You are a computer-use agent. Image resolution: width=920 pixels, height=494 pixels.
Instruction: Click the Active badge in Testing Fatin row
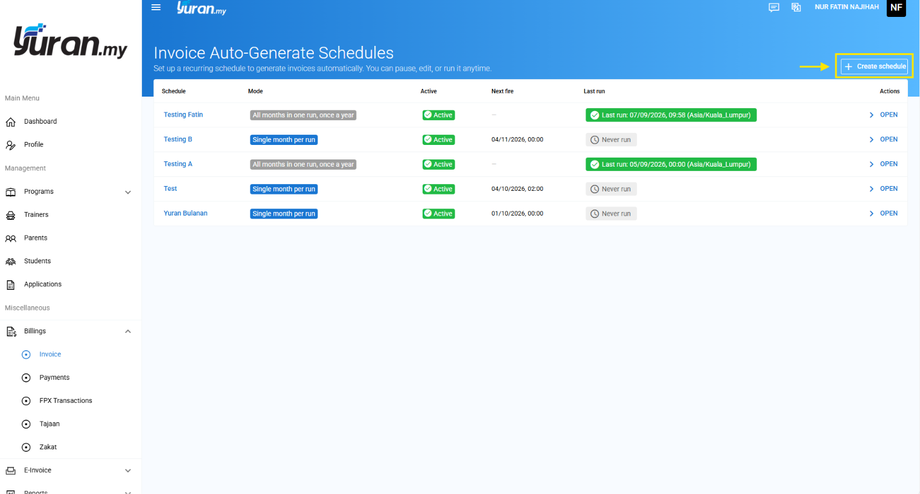coord(438,115)
